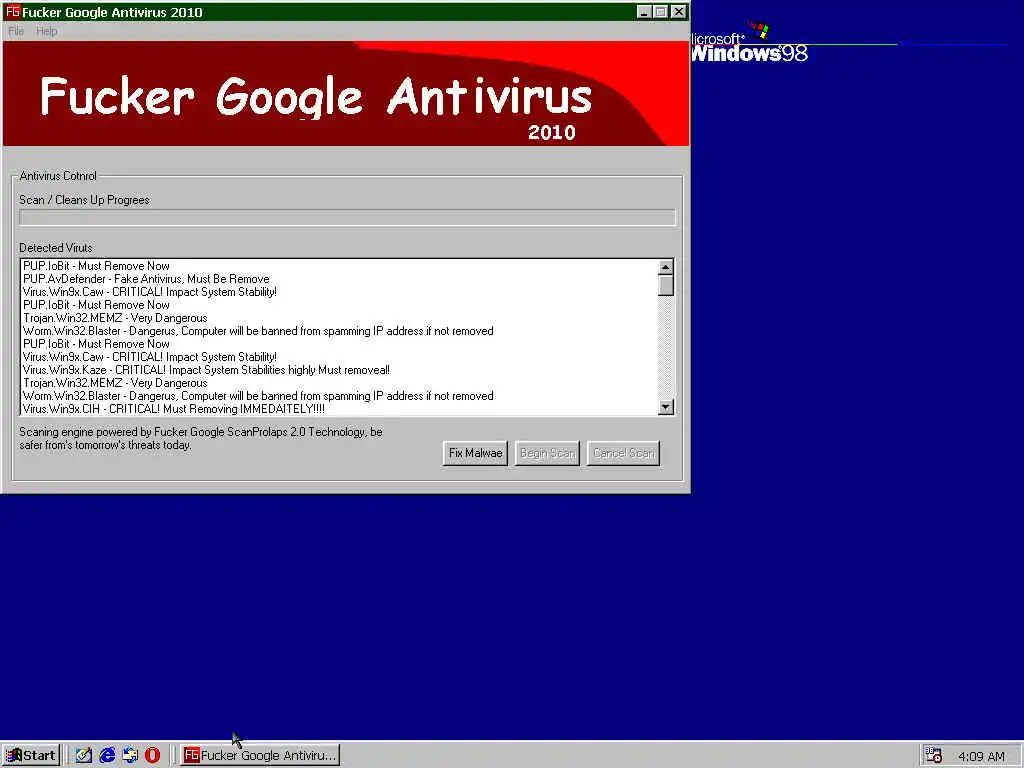1024x768 pixels.
Task: Launch the Opera browser from the quick launch
Action: point(152,755)
